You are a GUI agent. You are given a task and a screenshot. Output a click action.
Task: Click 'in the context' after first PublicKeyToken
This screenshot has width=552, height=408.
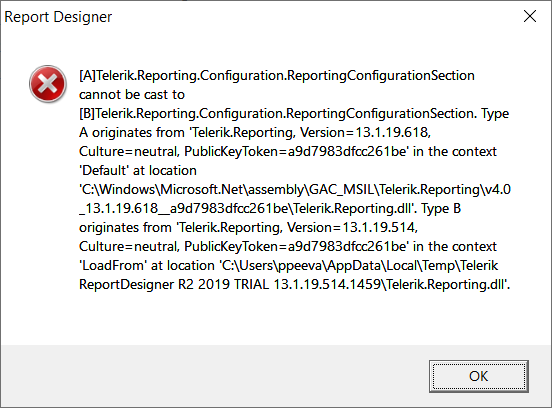[x=455, y=151]
